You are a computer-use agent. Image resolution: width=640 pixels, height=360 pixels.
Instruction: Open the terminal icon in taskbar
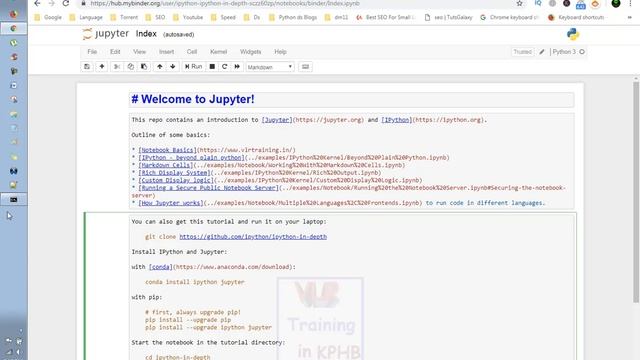pyautogui.click(x=13, y=200)
